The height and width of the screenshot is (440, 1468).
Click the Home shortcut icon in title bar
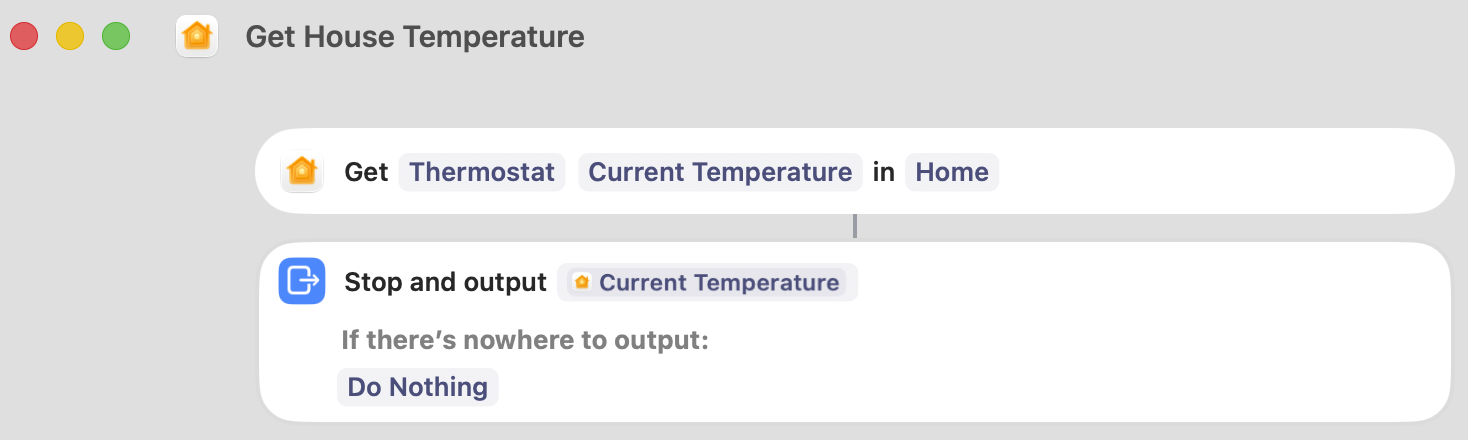click(197, 37)
